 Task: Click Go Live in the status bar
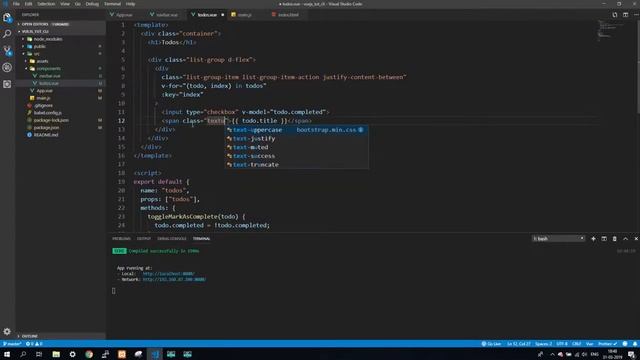491,344
